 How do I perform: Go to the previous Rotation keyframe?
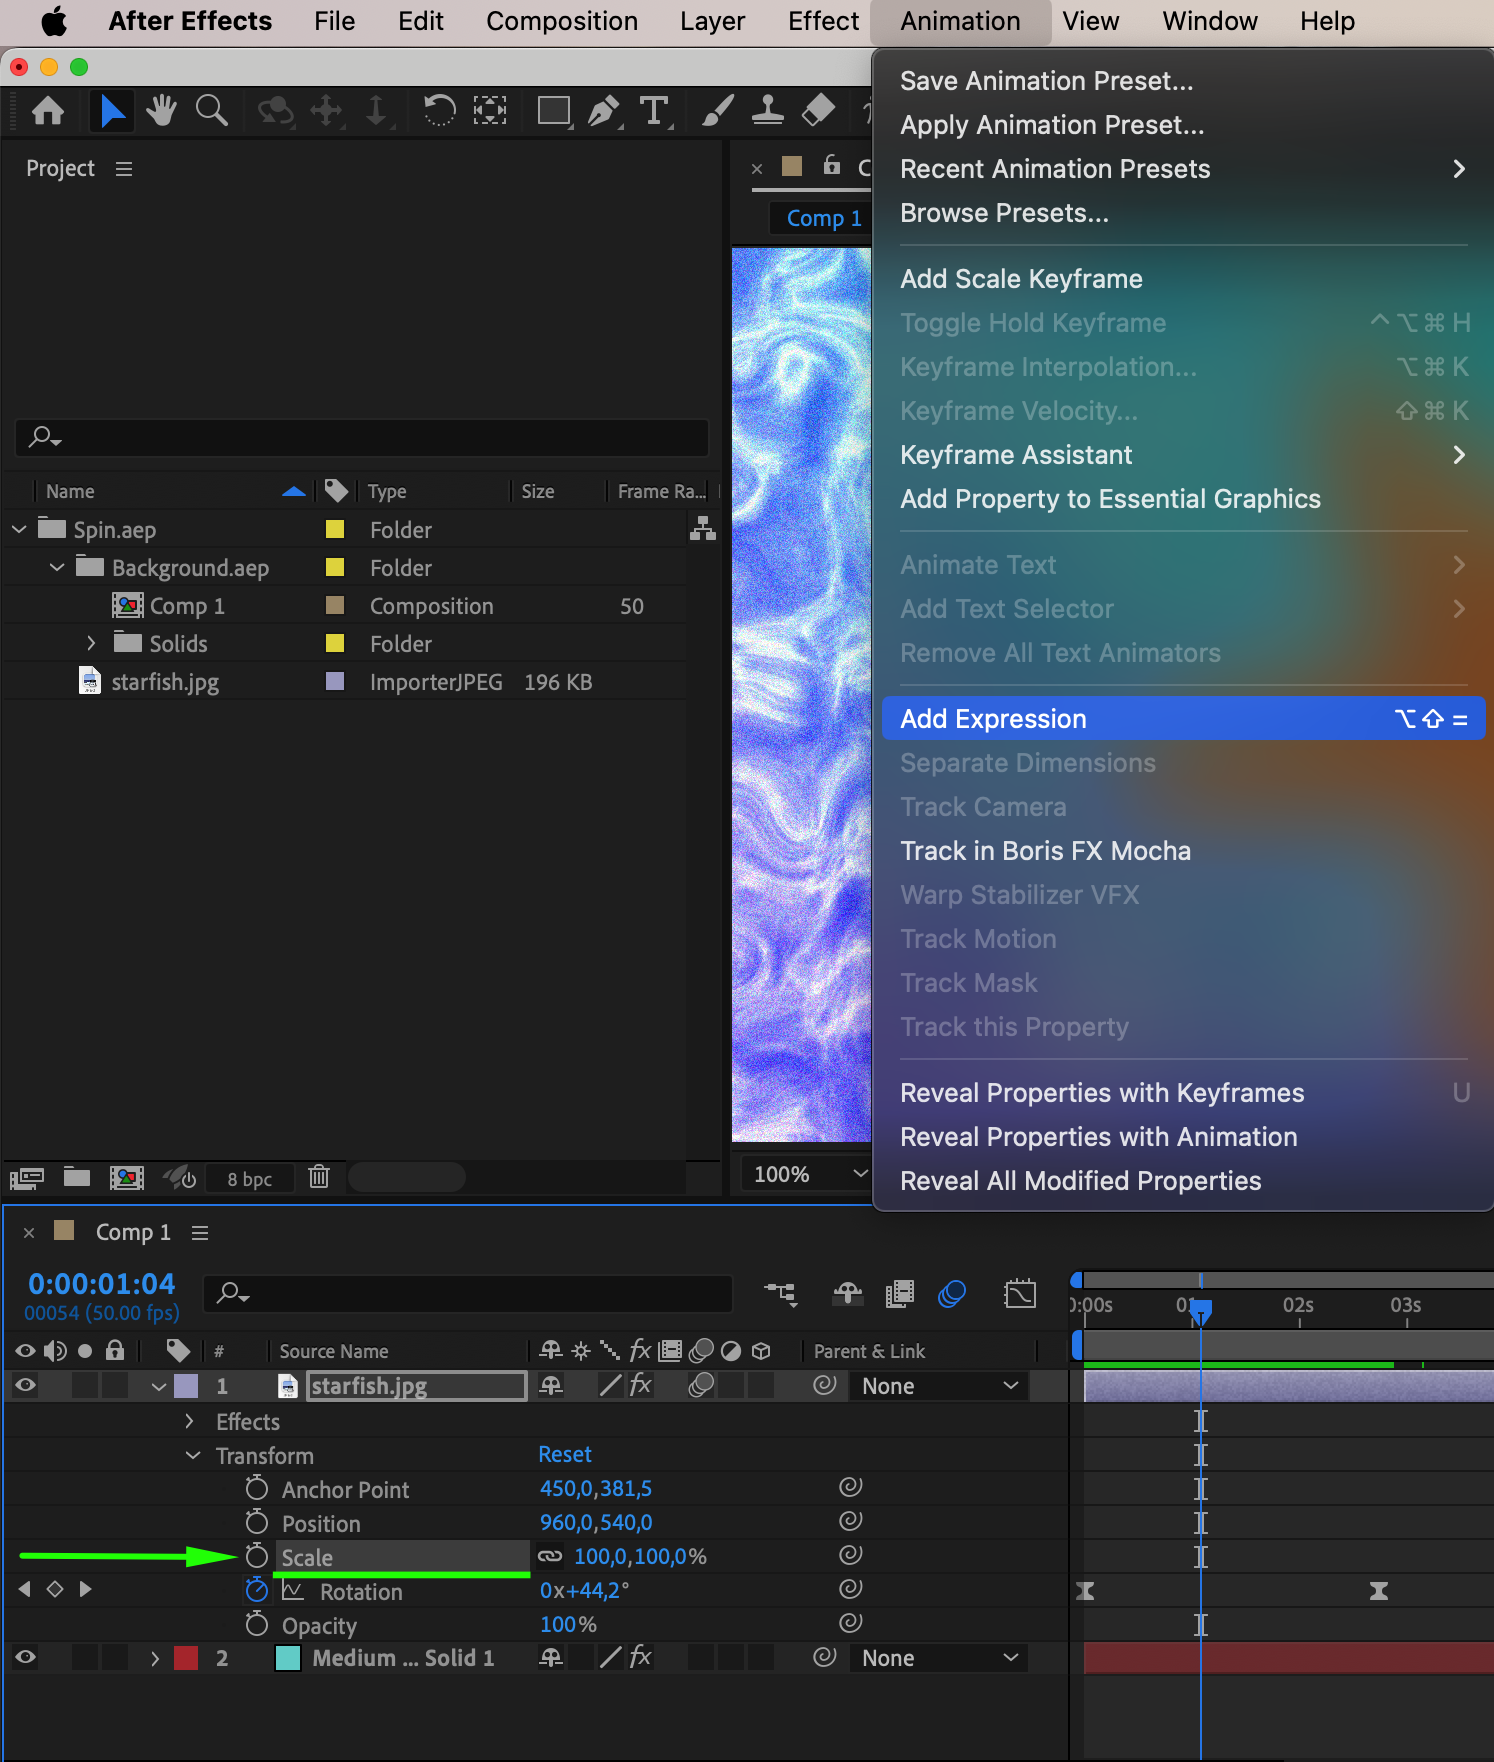pyautogui.click(x=25, y=1589)
